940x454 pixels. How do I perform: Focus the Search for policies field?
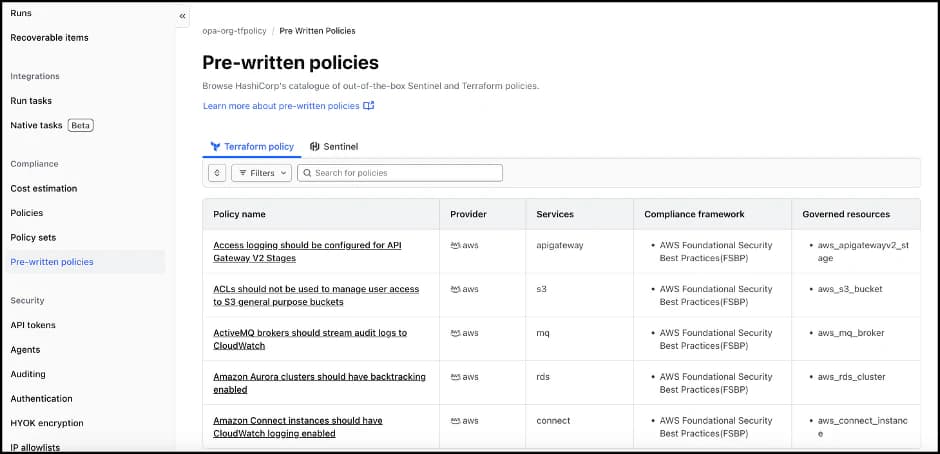pyautogui.click(x=400, y=173)
